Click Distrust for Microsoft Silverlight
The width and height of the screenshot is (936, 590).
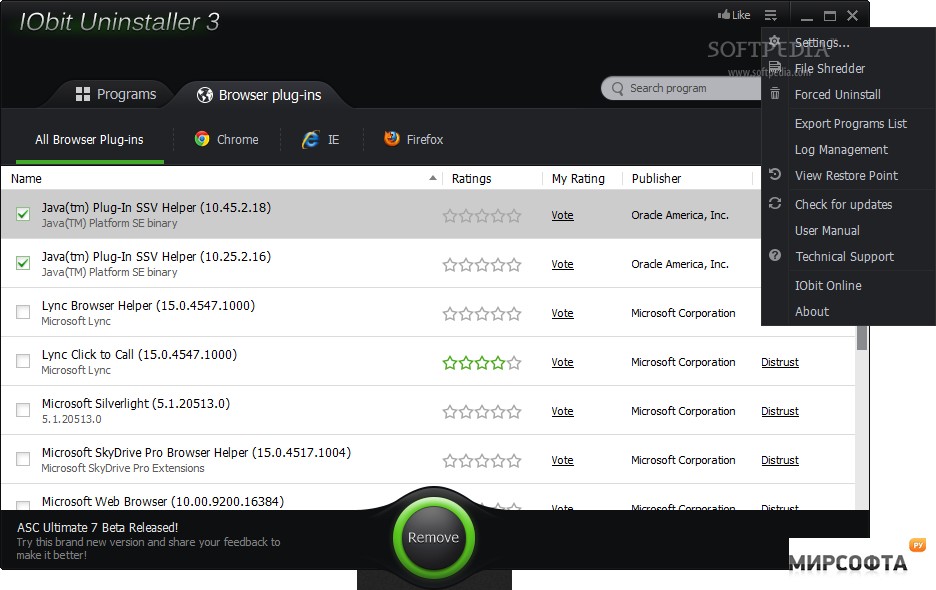780,411
